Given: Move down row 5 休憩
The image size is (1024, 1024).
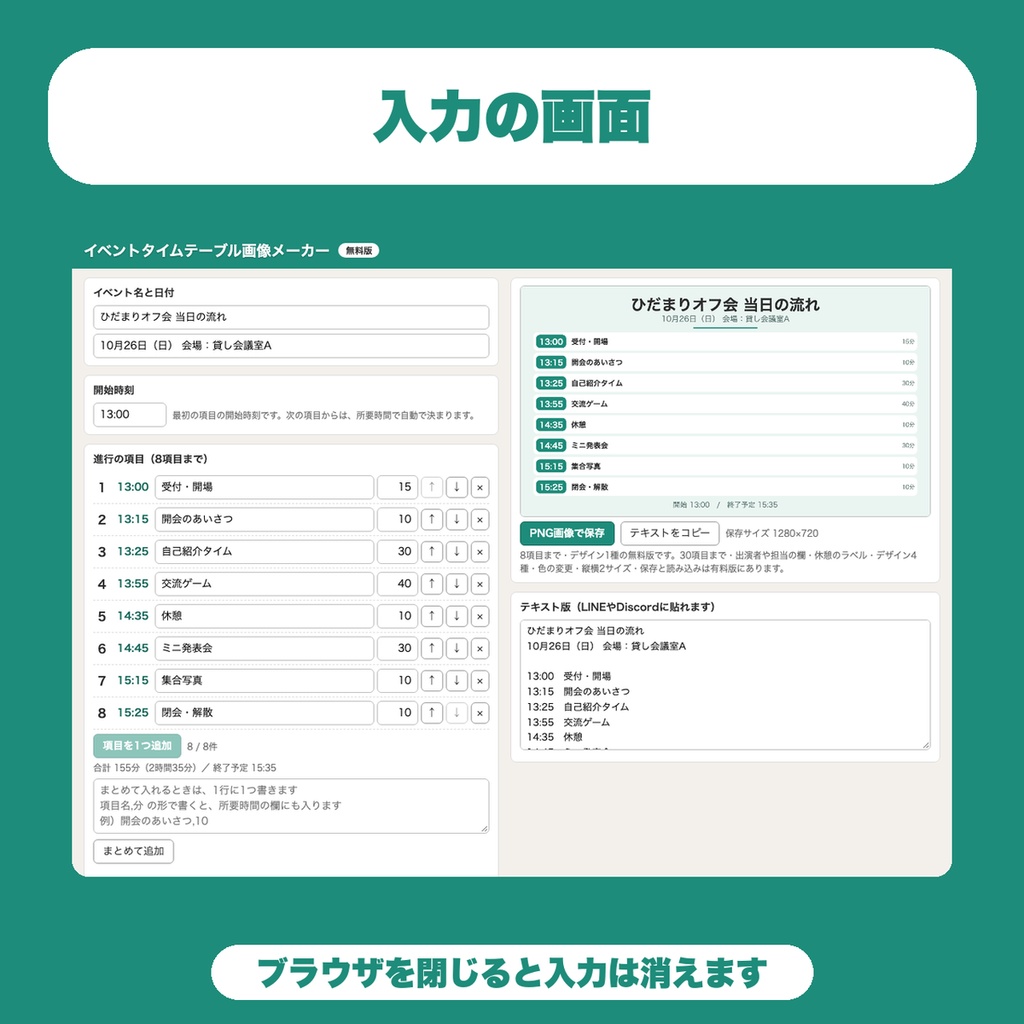Looking at the screenshot, I should 456,616.
